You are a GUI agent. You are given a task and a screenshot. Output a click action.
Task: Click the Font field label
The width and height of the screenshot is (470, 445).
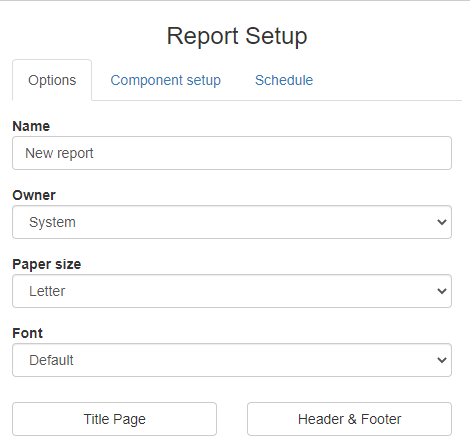(x=28, y=333)
